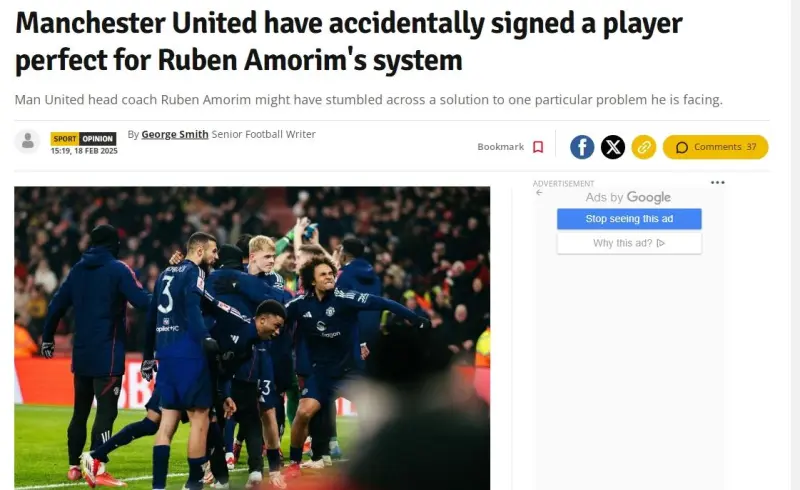Click the Stop seeing this ad button
This screenshot has width=800, height=490.
pyautogui.click(x=629, y=218)
